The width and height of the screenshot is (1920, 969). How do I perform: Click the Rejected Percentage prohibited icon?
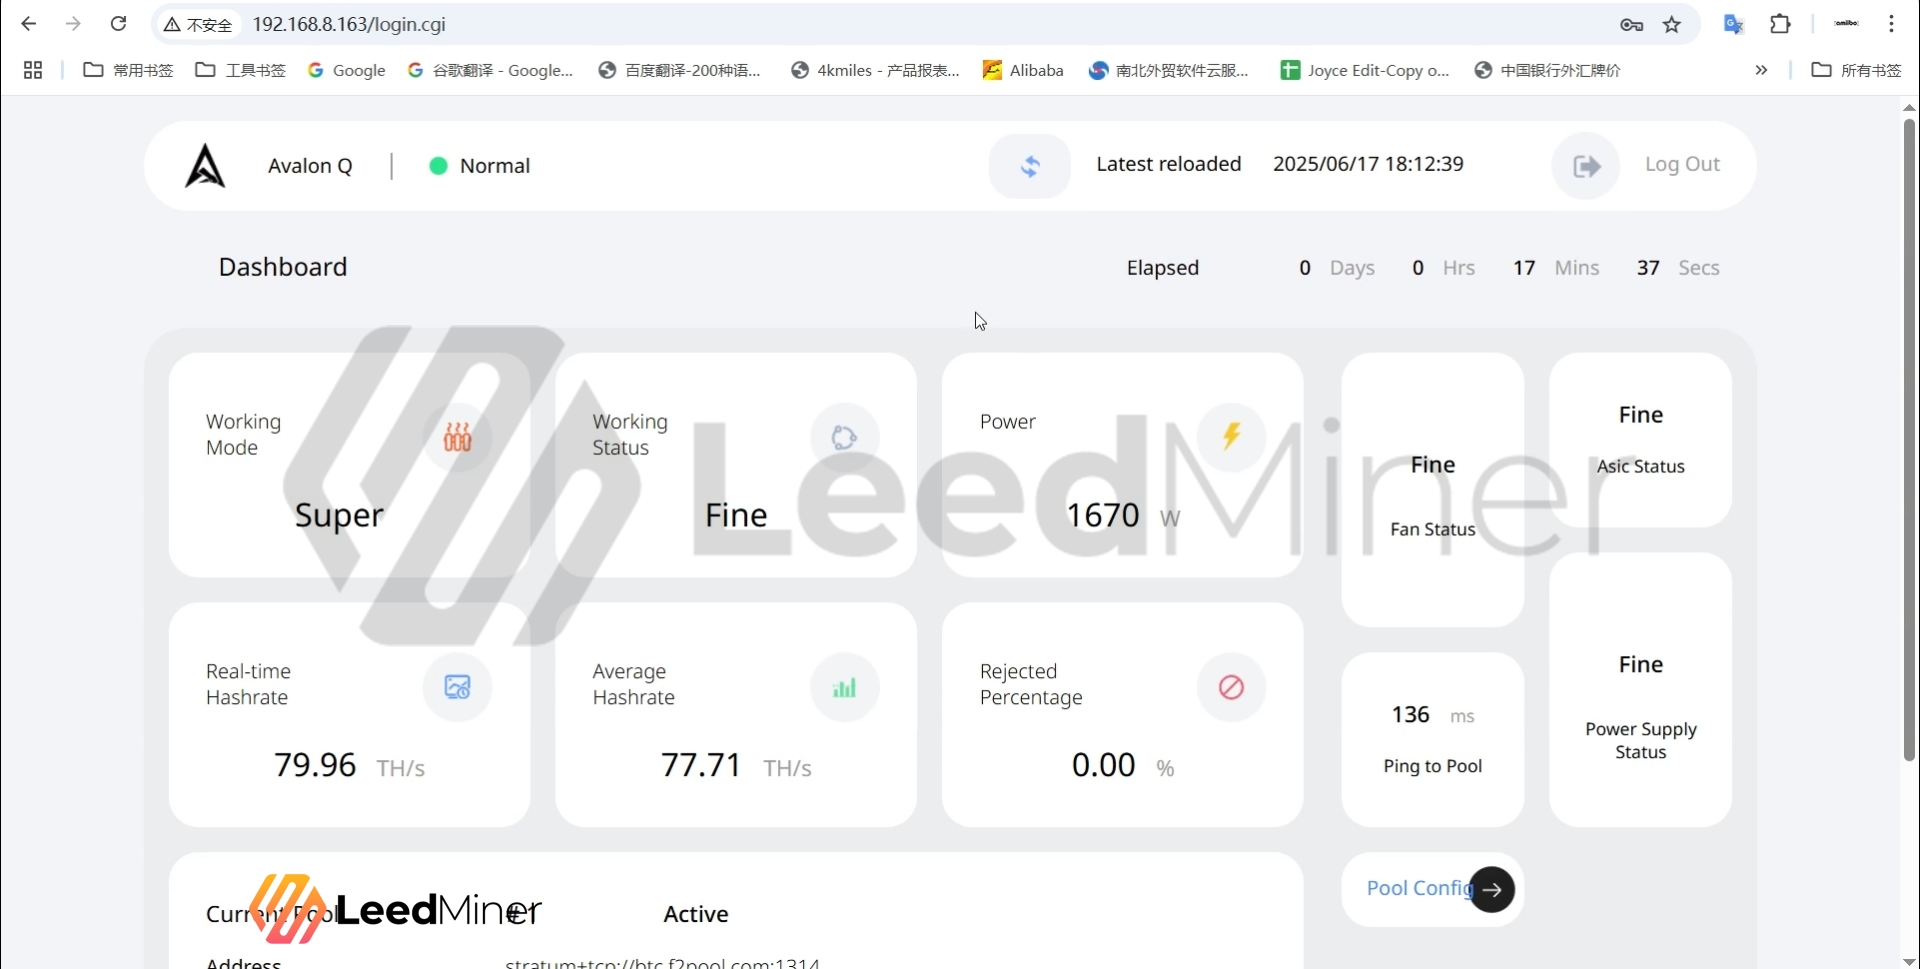pos(1231,687)
